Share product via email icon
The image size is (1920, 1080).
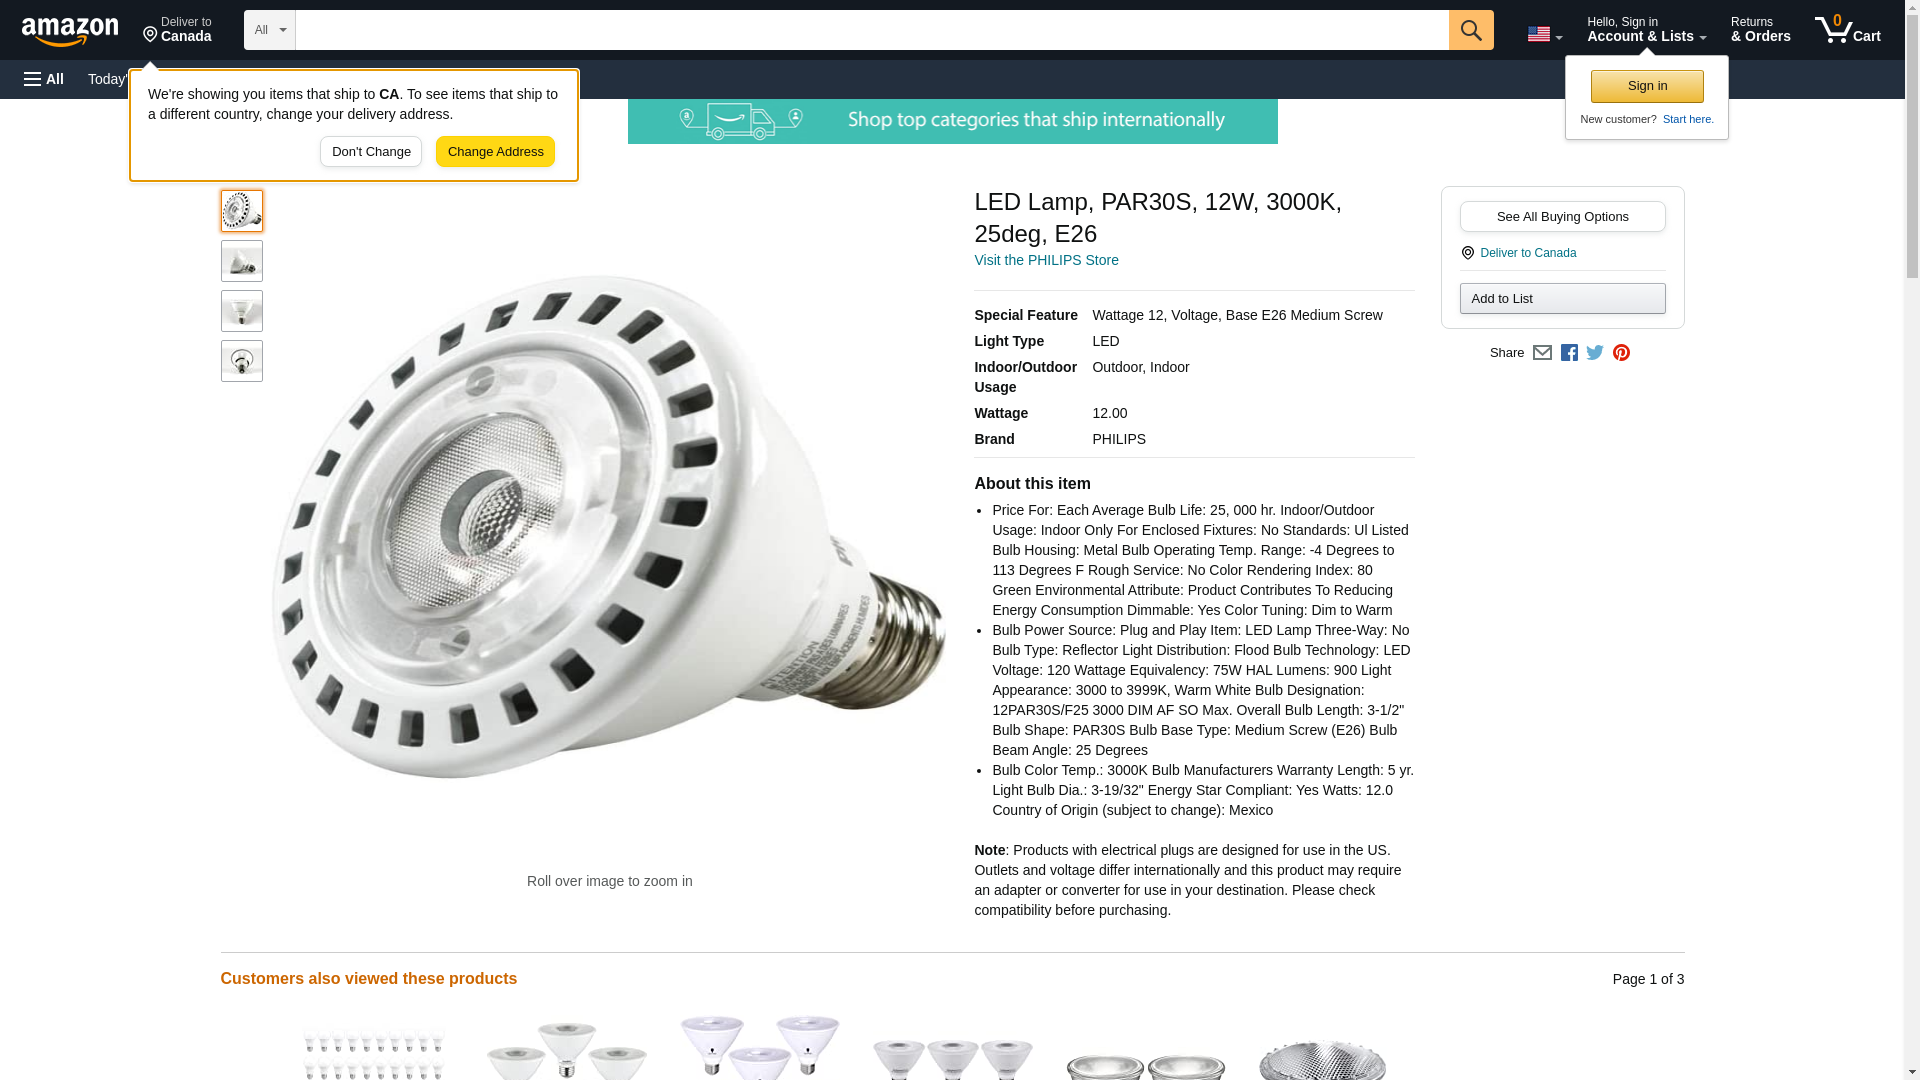1542,353
